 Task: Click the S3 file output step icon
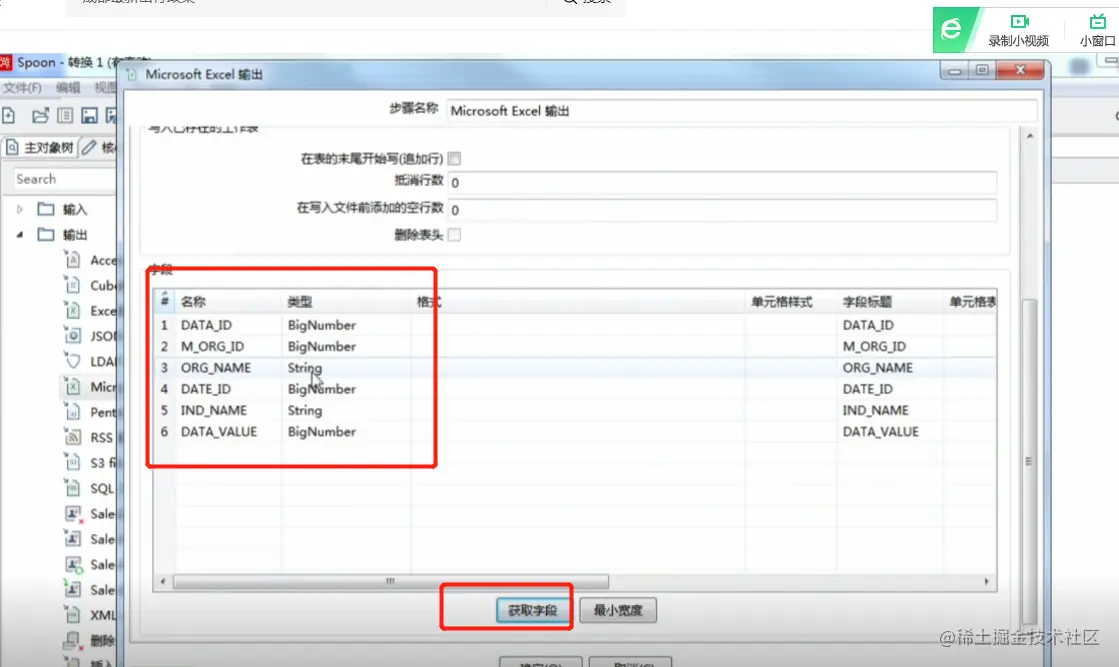tap(72, 462)
